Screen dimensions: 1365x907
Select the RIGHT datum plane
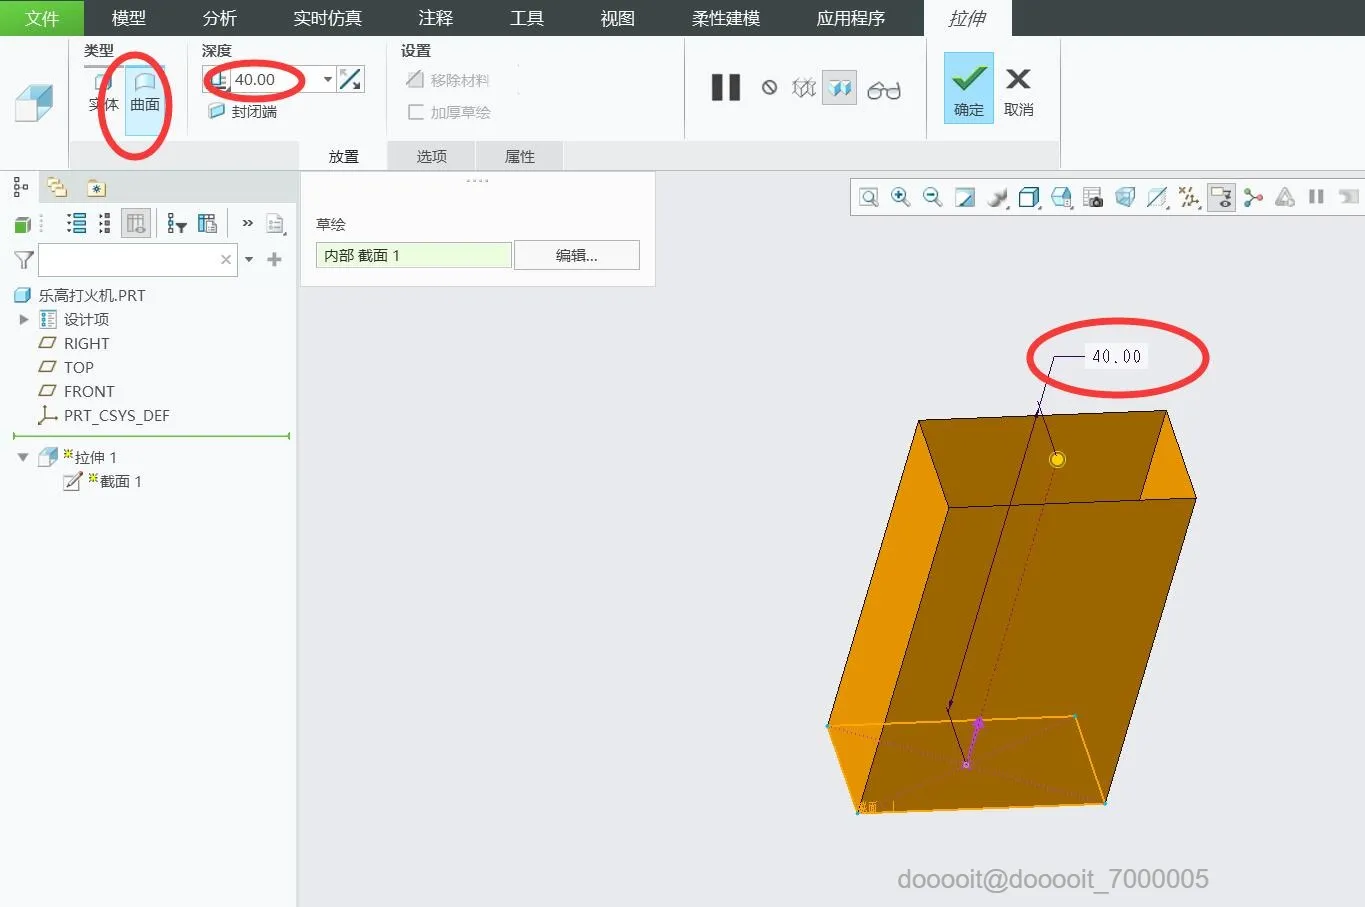coord(86,343)
